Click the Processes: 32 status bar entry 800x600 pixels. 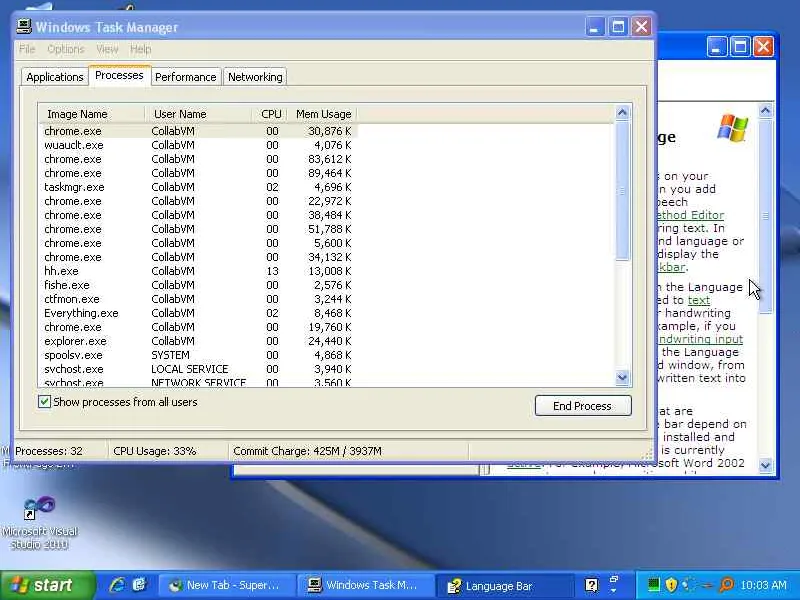point(60,451)
